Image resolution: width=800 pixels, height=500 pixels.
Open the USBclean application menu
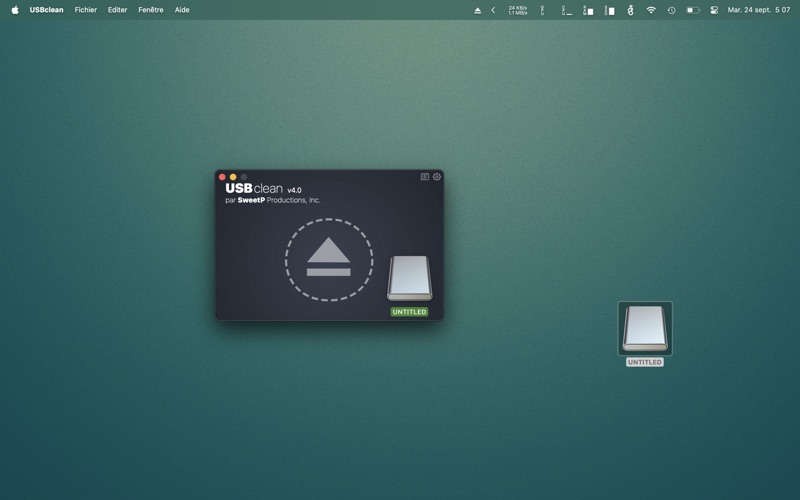click(46, 10)
